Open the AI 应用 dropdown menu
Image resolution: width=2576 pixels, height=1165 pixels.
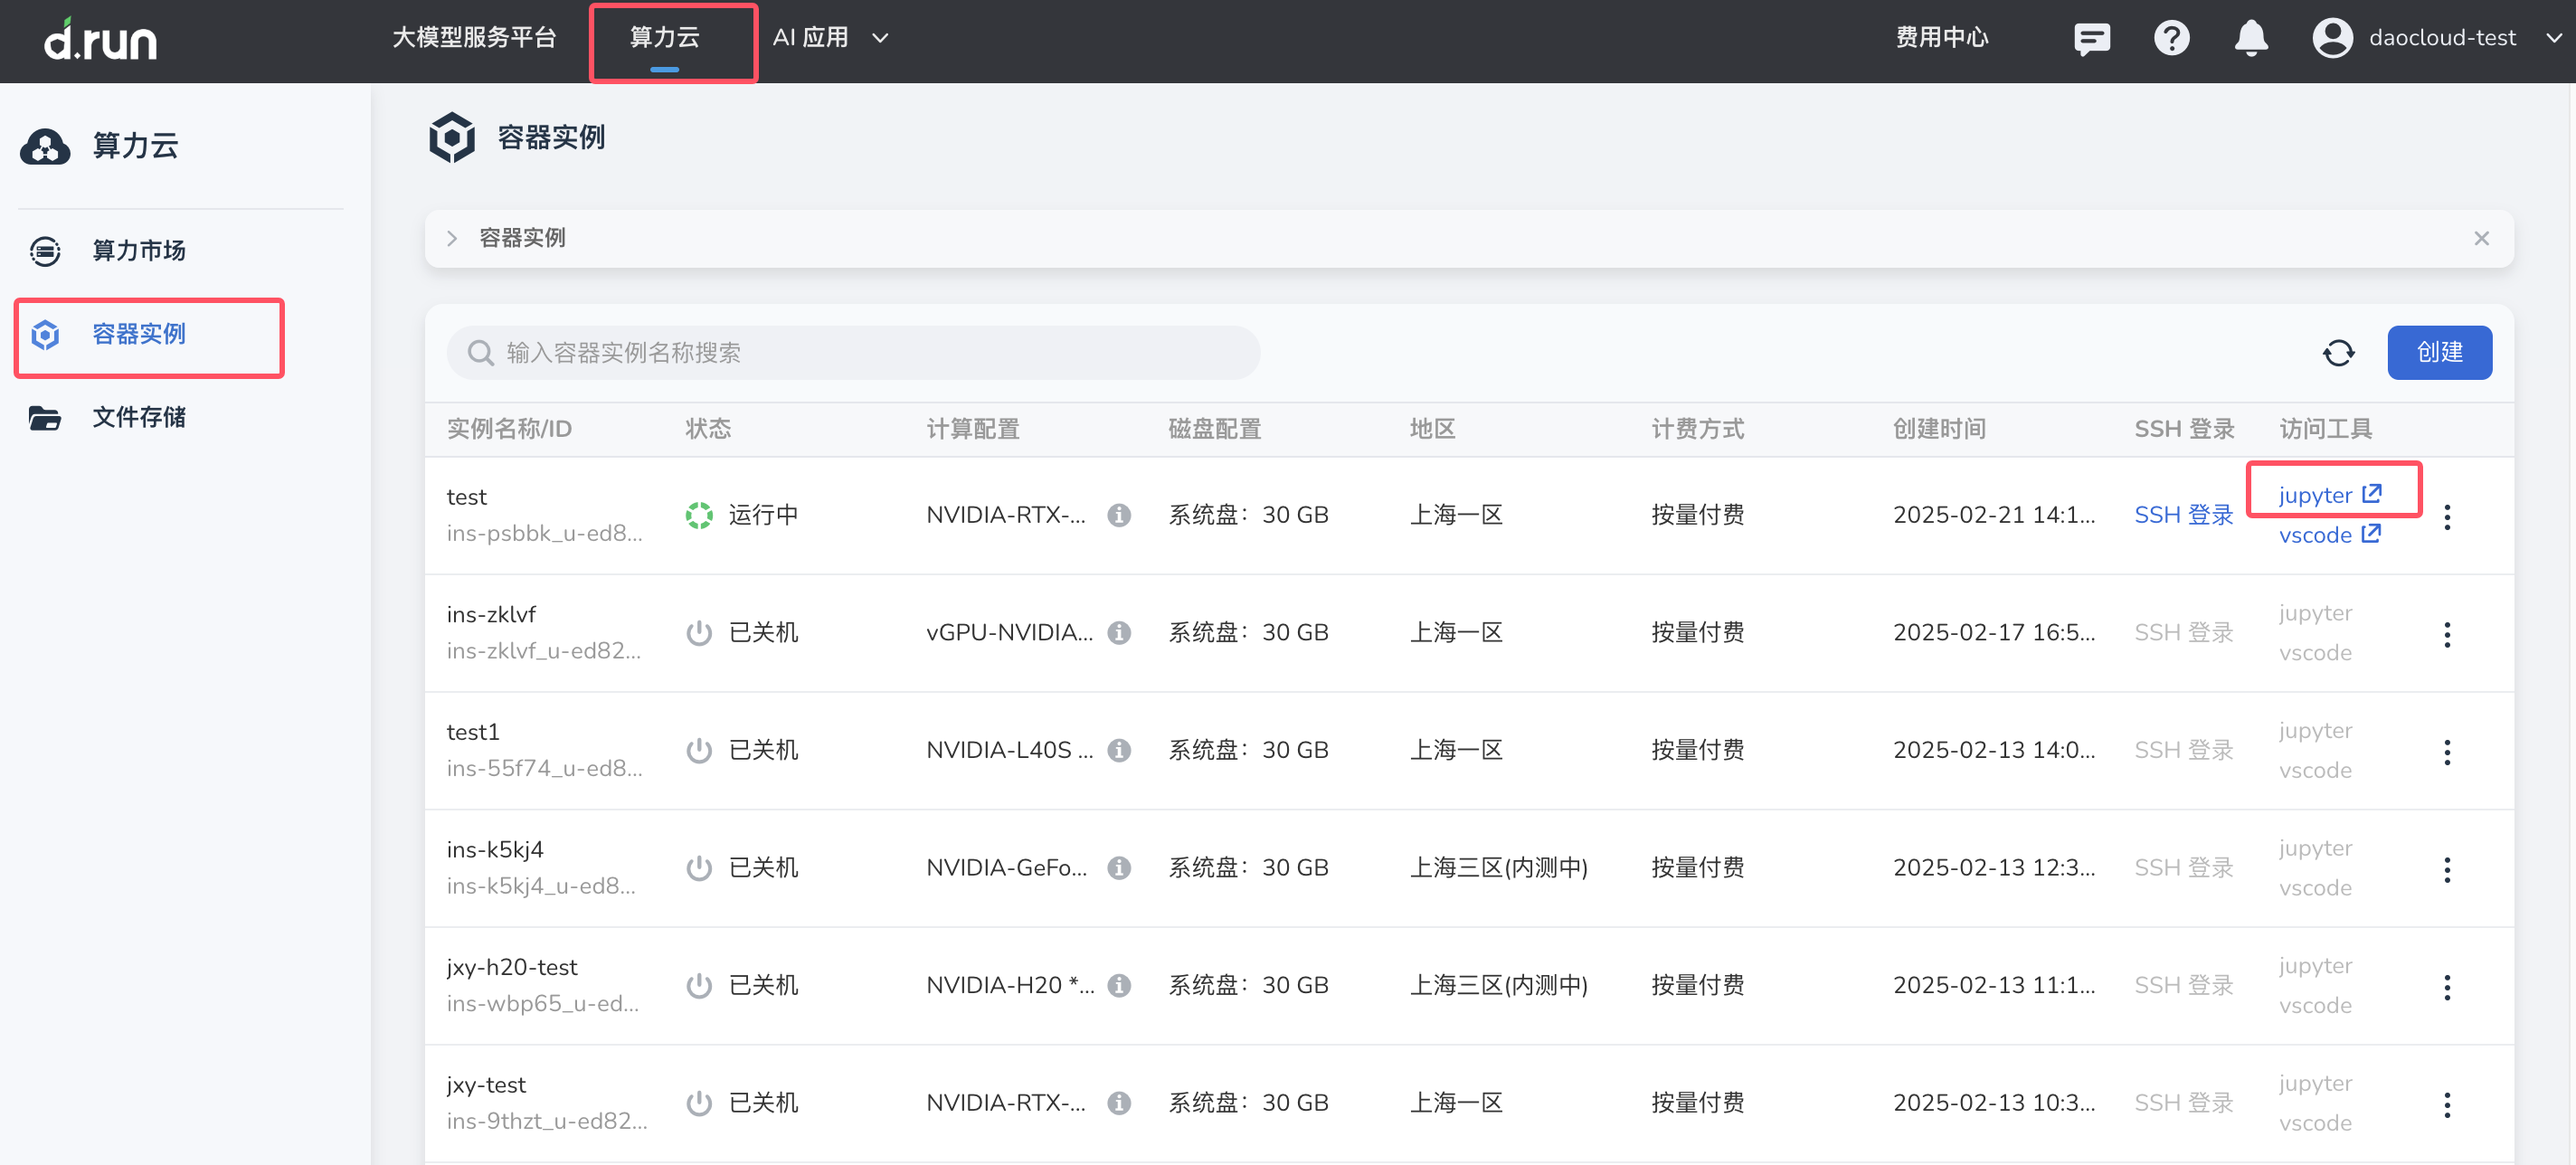pyautogui.click(x=830, y=38)
